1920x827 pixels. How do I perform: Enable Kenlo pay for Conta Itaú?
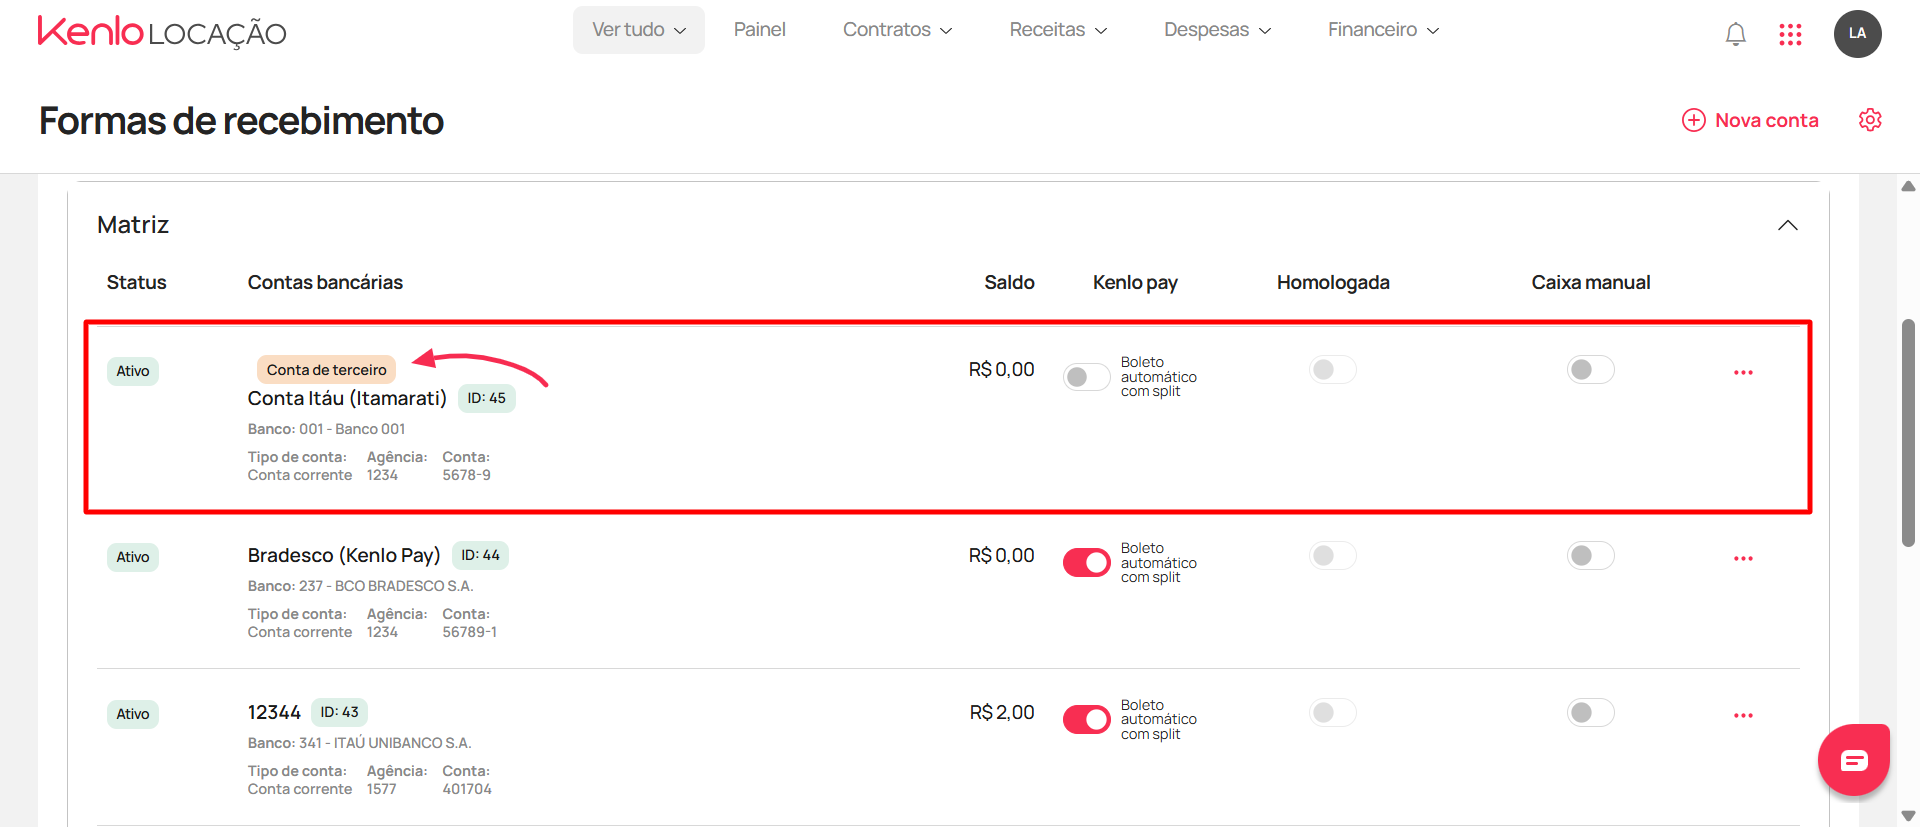[x=1086, y=377]
